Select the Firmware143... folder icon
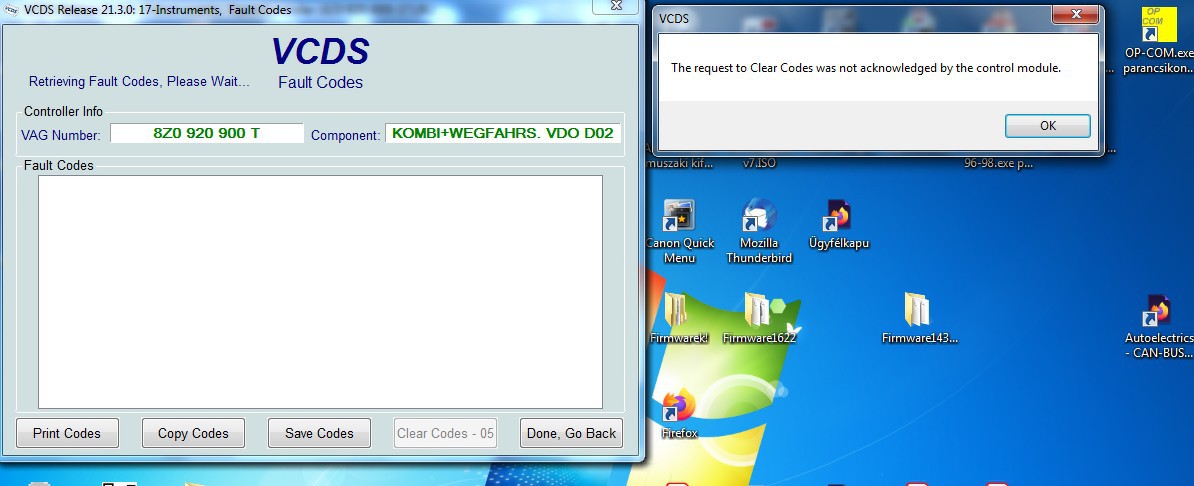Screen dimensions: 1194x486 [919, 318]
